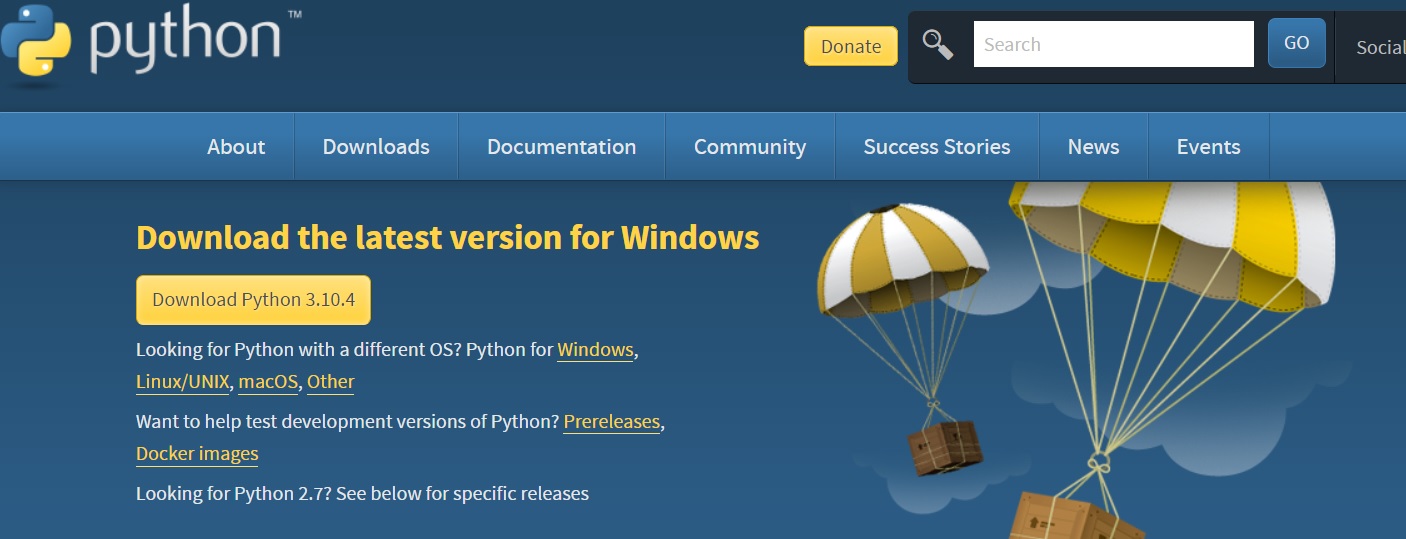Open the About menu

click(236, 147)
